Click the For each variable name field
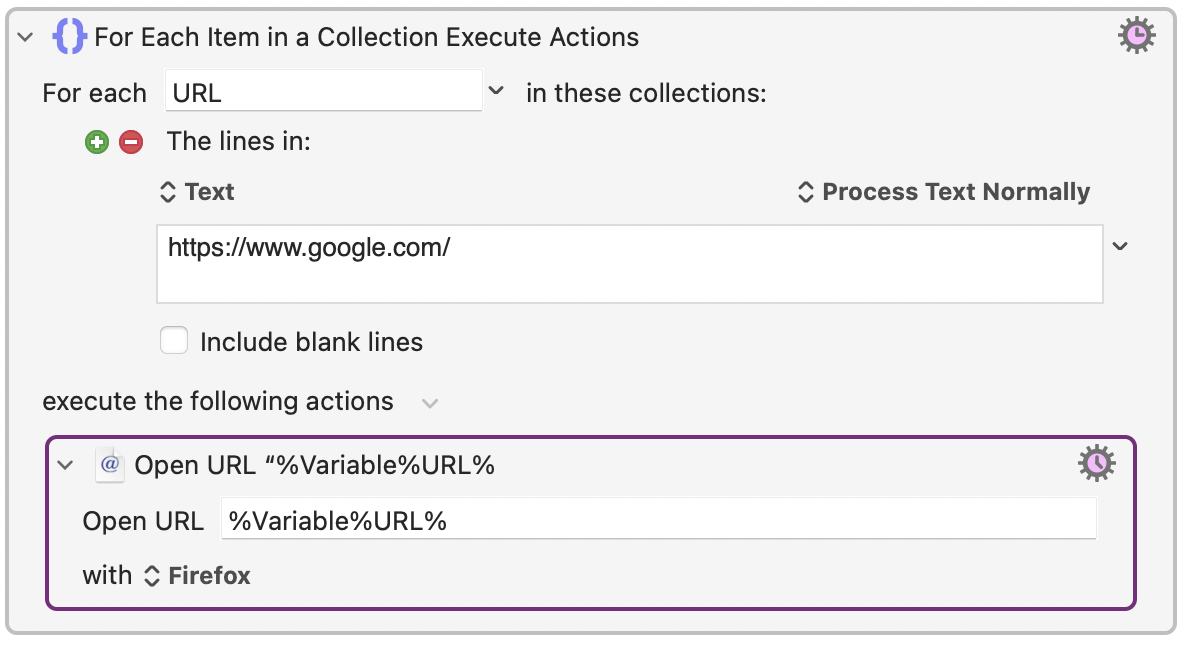Screen dimensions: 1190x646 323,92
